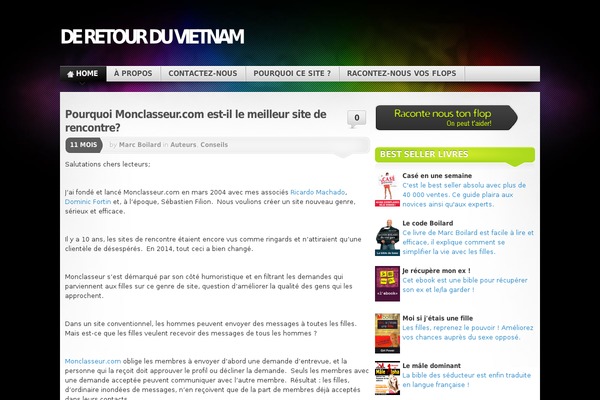This screenshot has height=400, width=600.
Task: Follow the Dominic Fortin link
Action: [88, 202]
